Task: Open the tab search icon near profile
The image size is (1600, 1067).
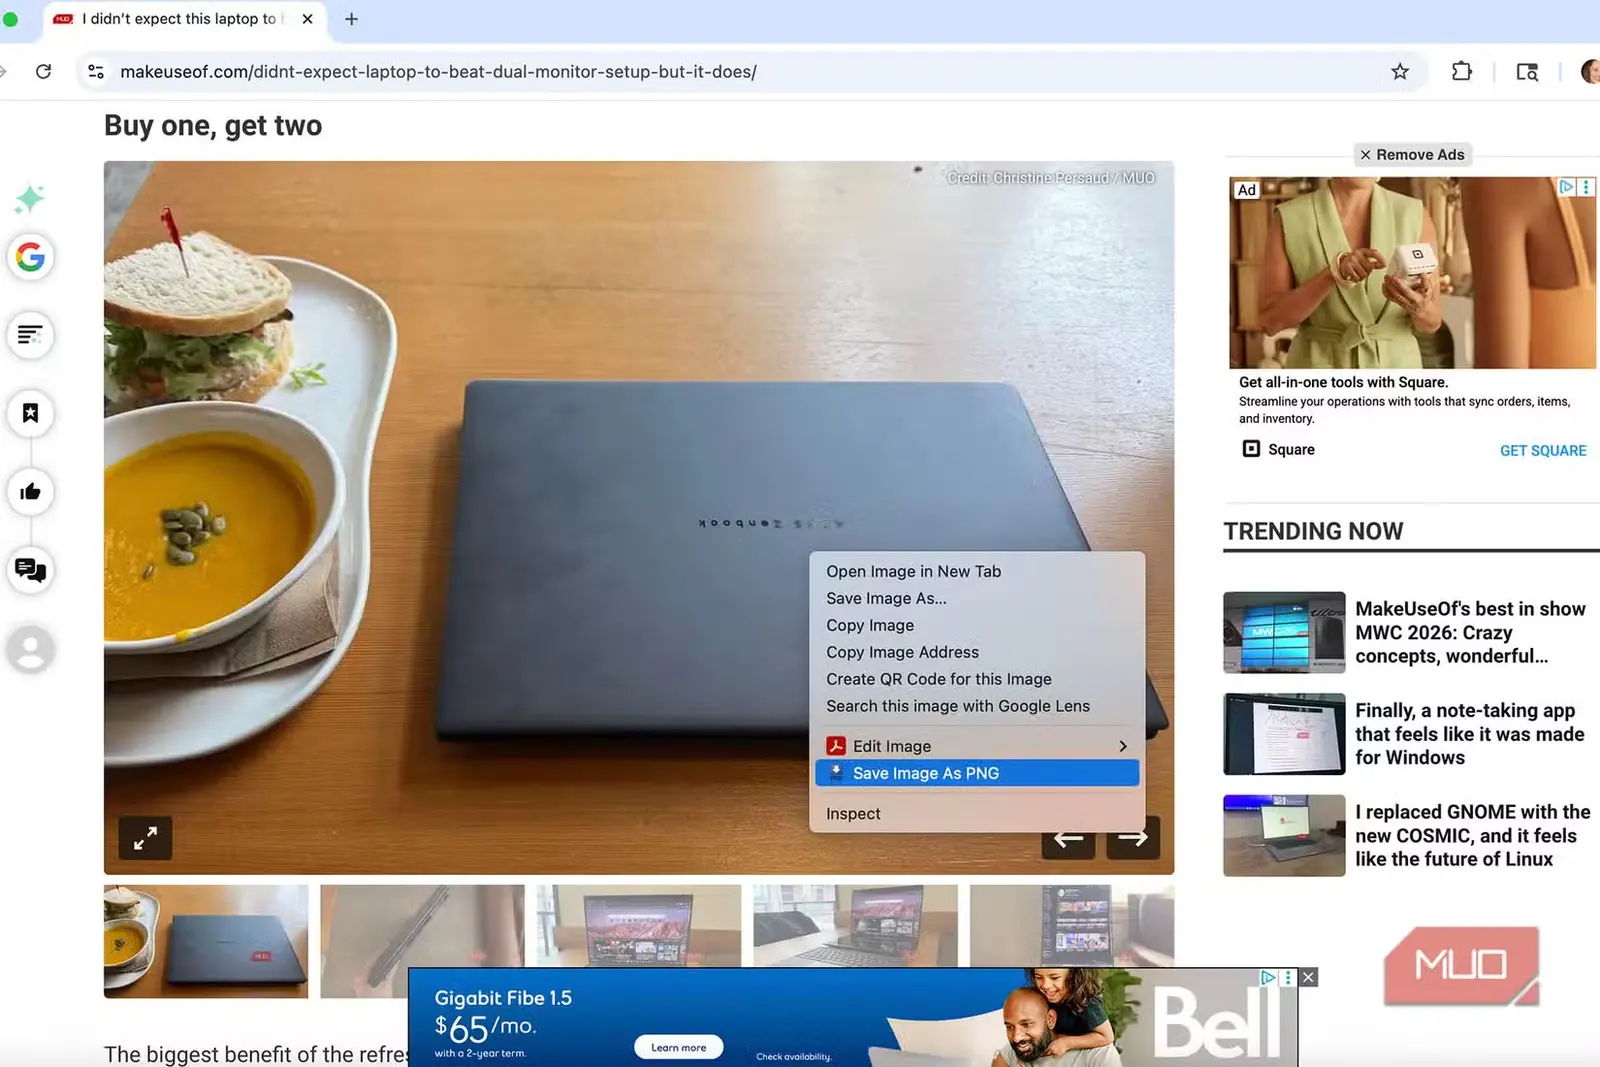Action: (1527, 71)
